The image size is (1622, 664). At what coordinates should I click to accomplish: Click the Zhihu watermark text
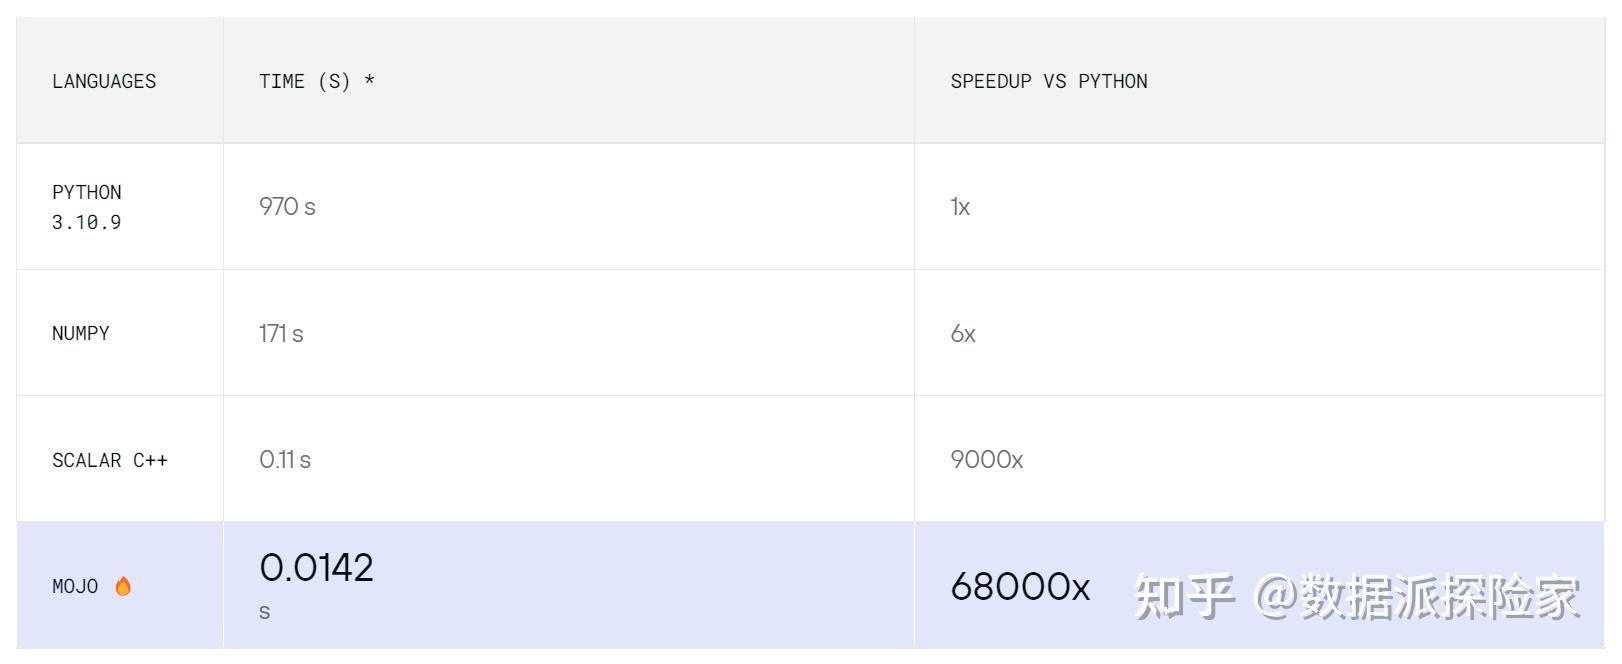1356,597
